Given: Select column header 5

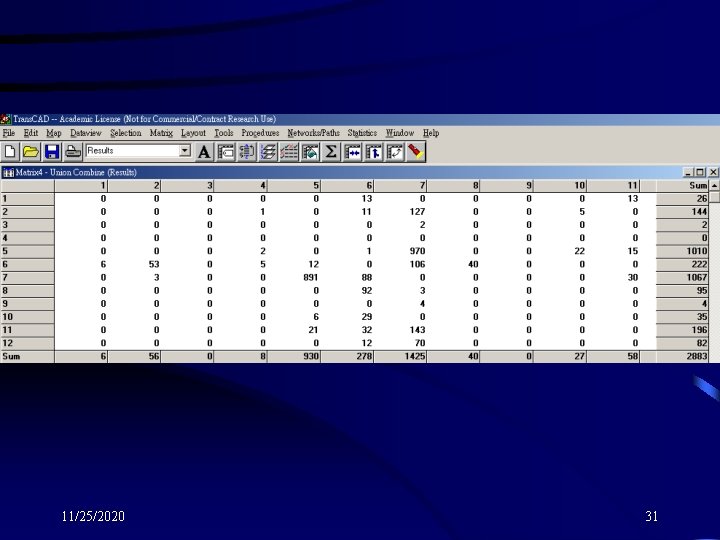Looking at the screenshot, I should point(294,186).
